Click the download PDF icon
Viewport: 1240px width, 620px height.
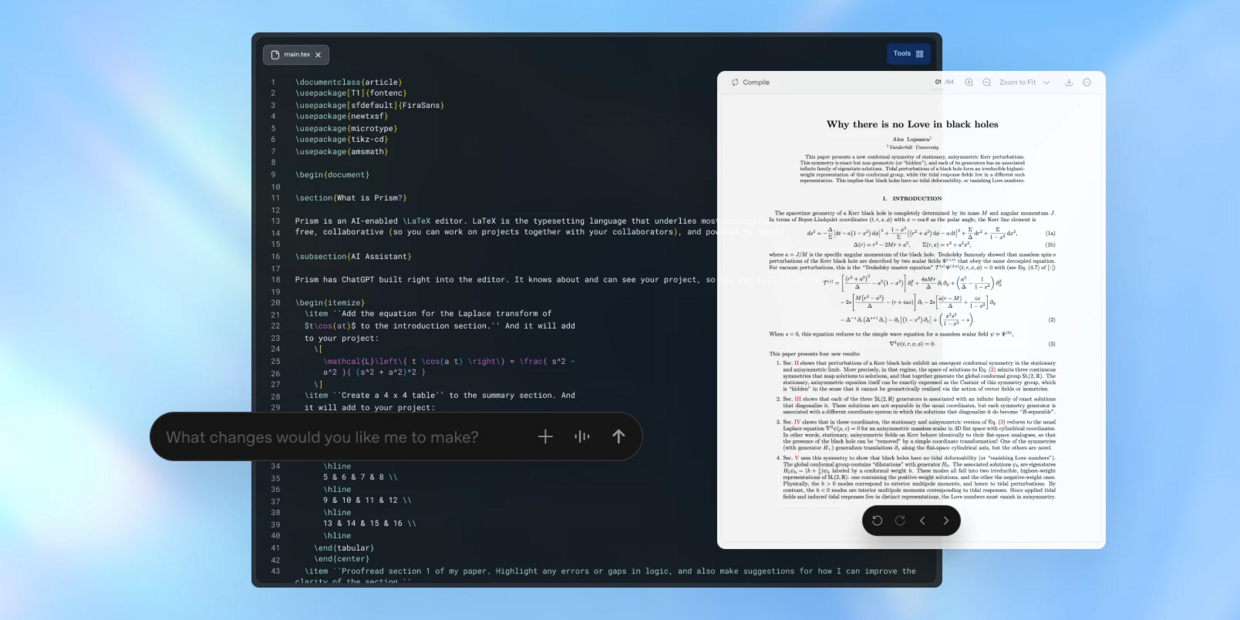point(1069,82)
